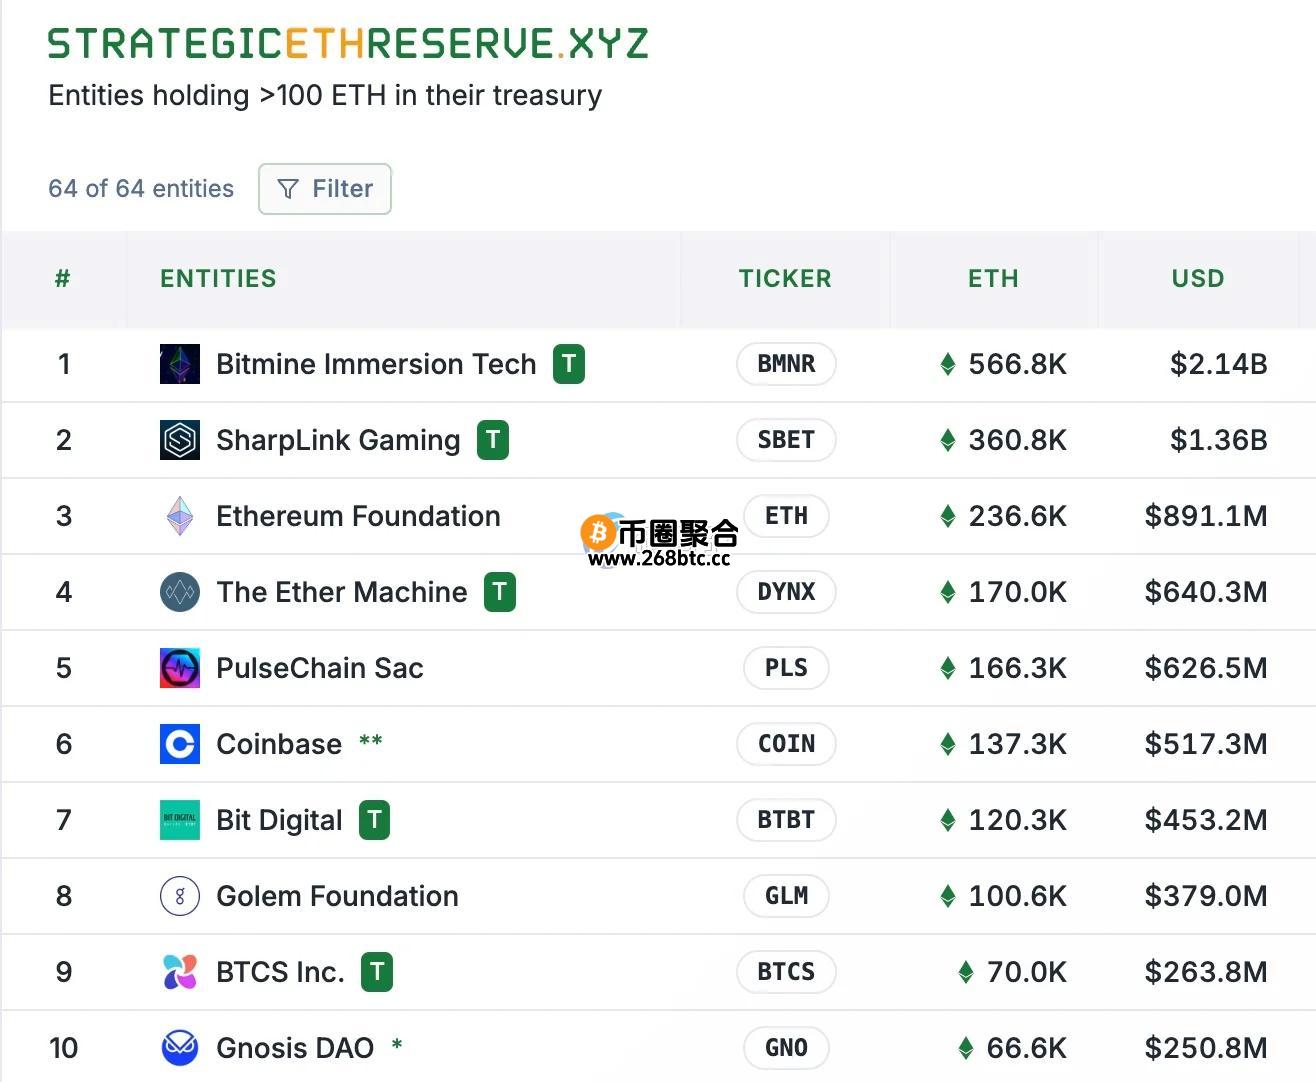
Task: Sort by the # rank column header
Action: 62,278
